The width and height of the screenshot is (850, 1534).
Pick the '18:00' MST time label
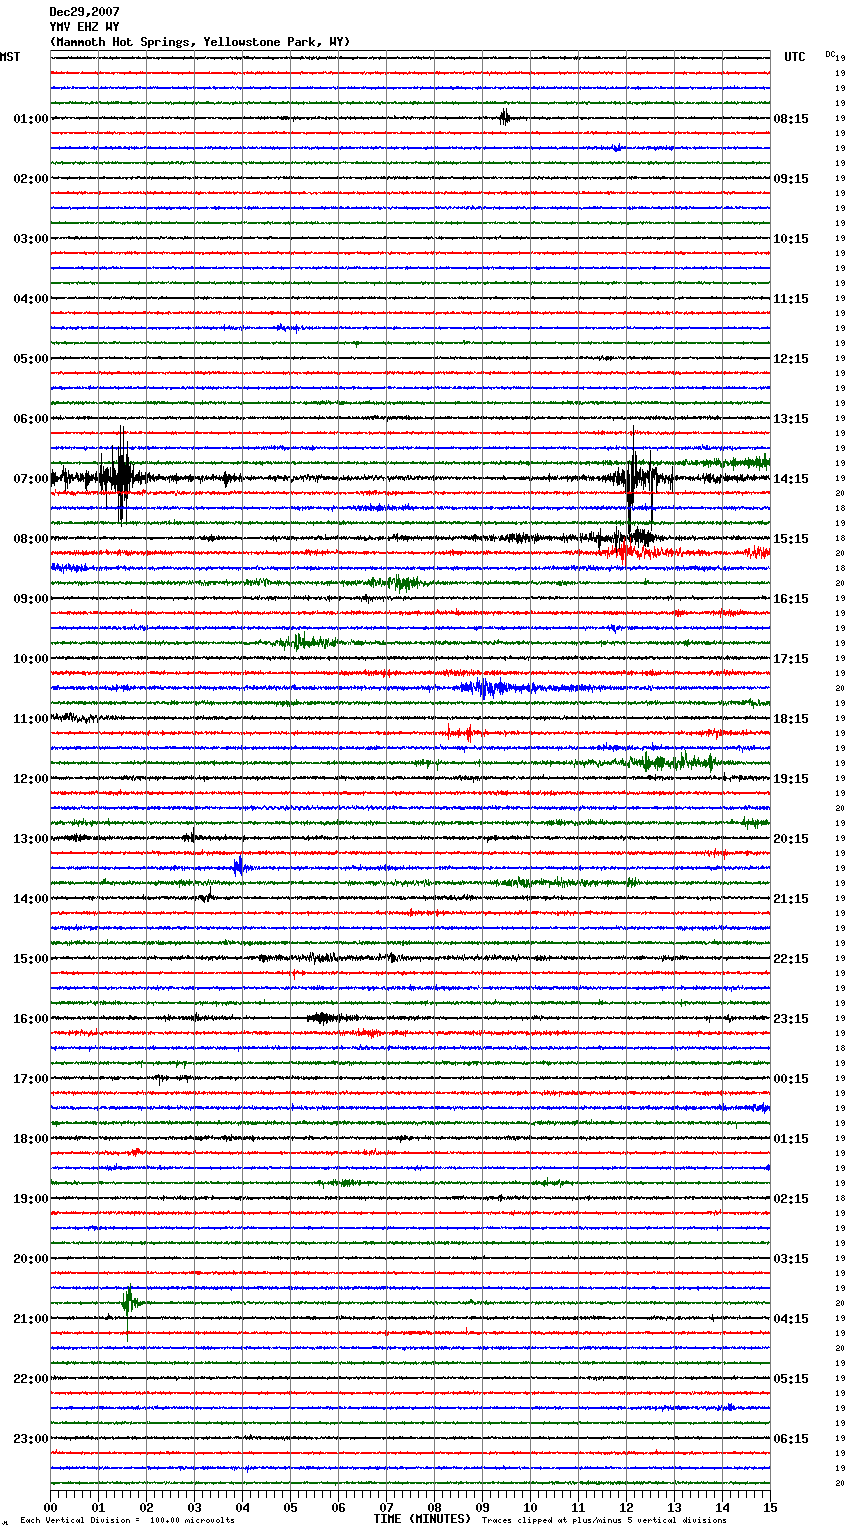tap(31, 1139)
